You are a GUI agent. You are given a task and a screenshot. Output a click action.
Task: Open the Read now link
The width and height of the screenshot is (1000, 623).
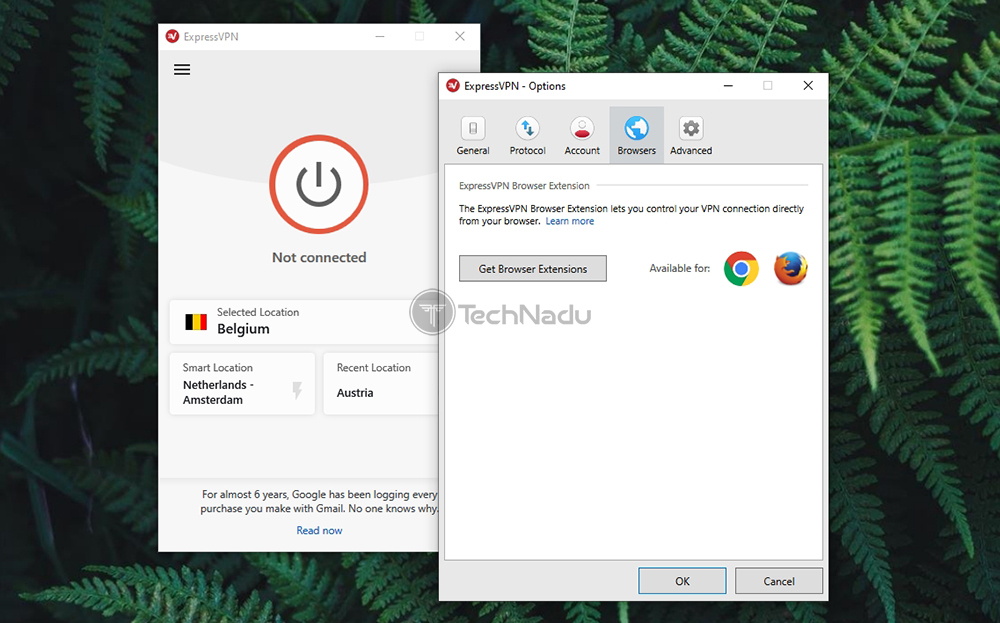[319, 531]
